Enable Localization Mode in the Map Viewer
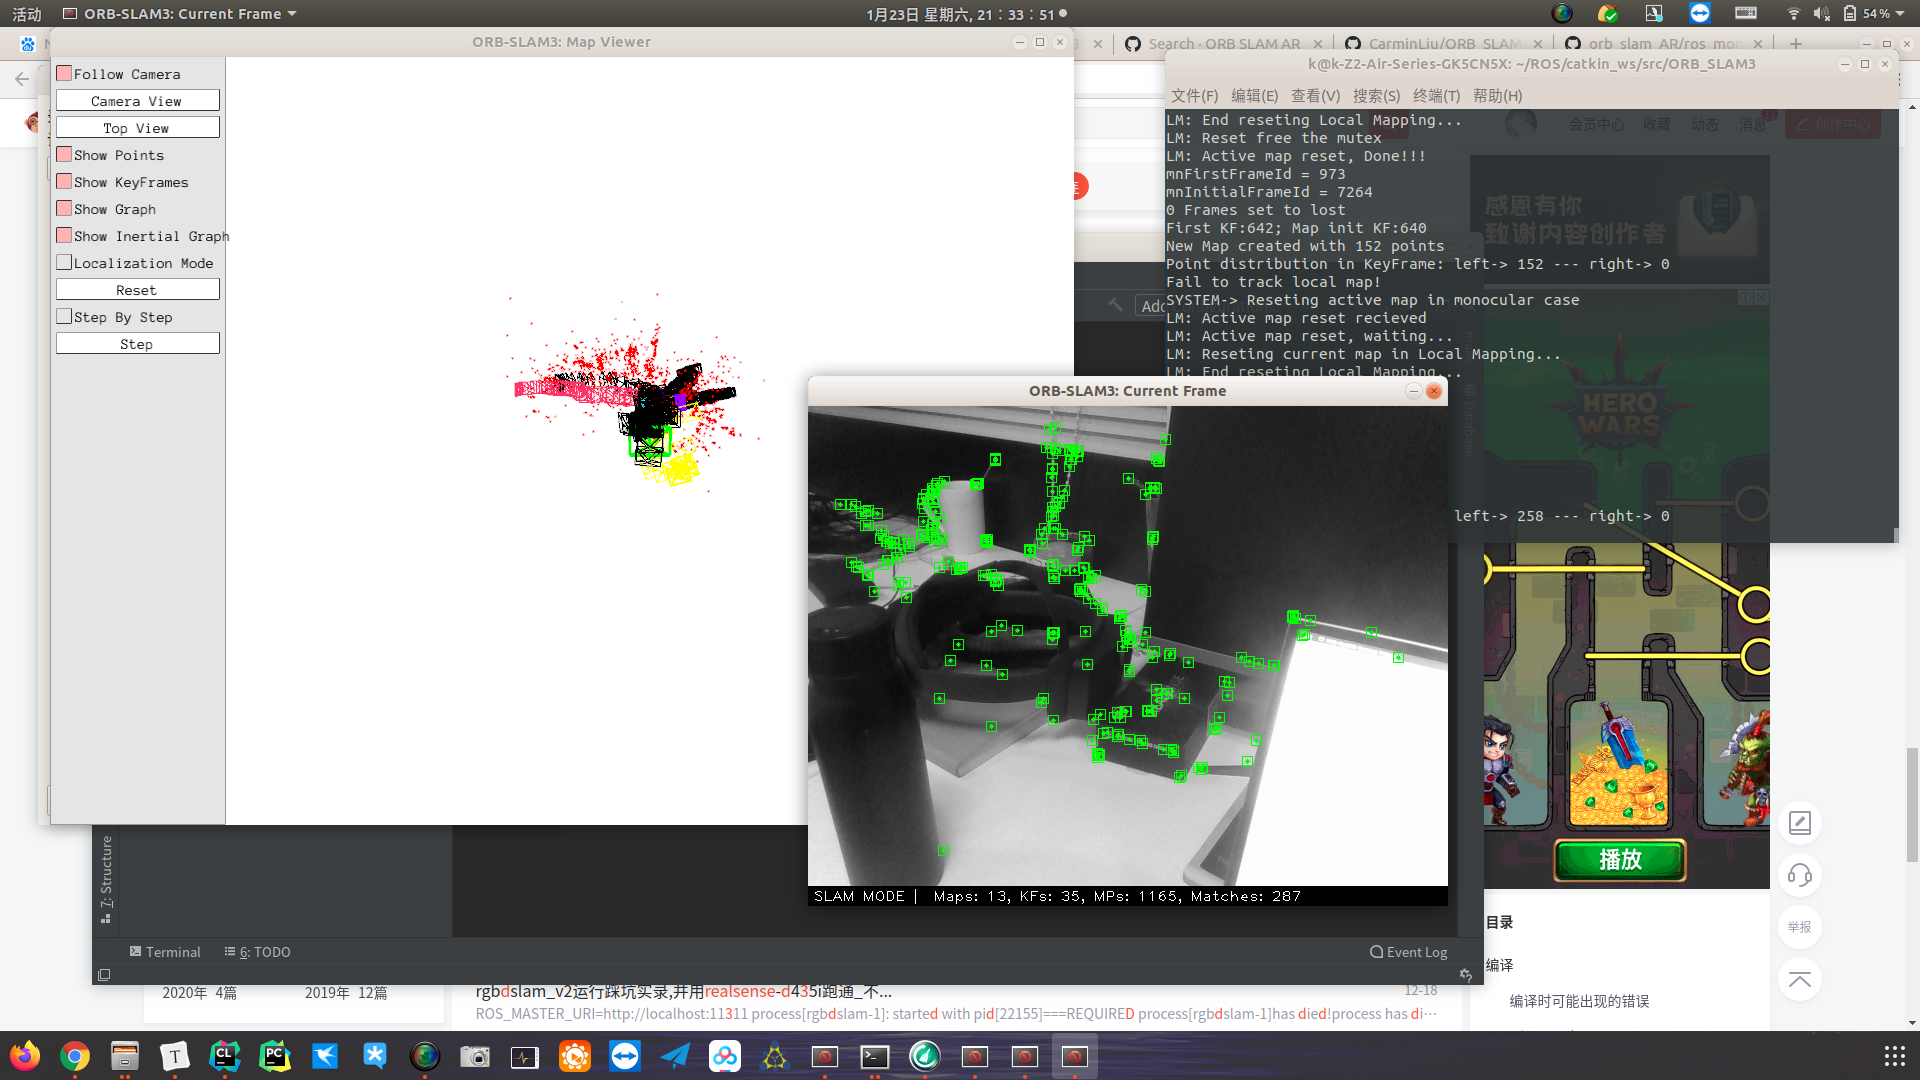Viewport: 1920px width, 1080px height. [65, 262]
